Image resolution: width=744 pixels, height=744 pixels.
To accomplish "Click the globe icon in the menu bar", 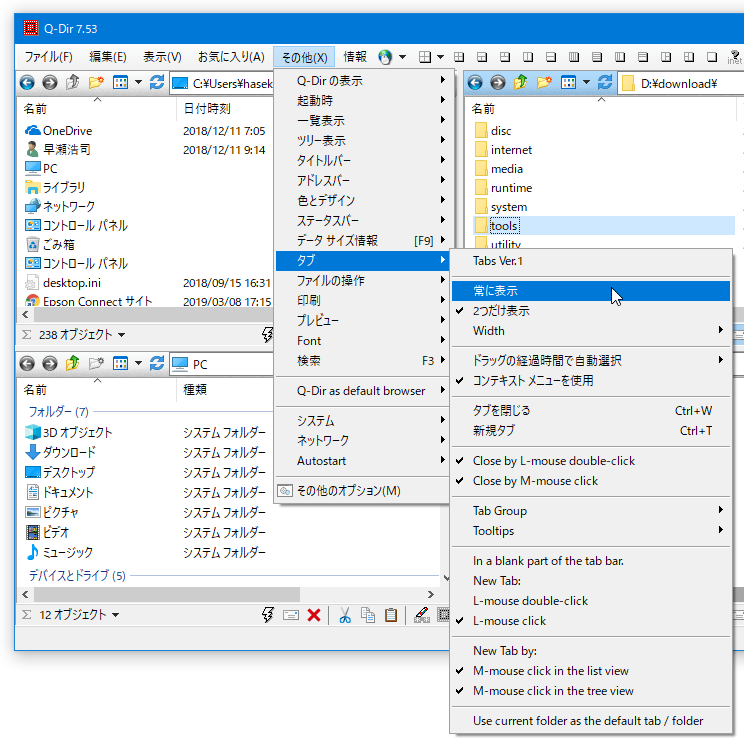I will [385, 57].
